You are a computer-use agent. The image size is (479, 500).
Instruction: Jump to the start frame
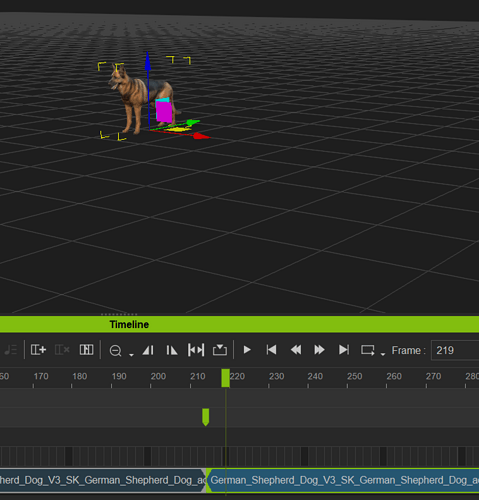(271, 350)
